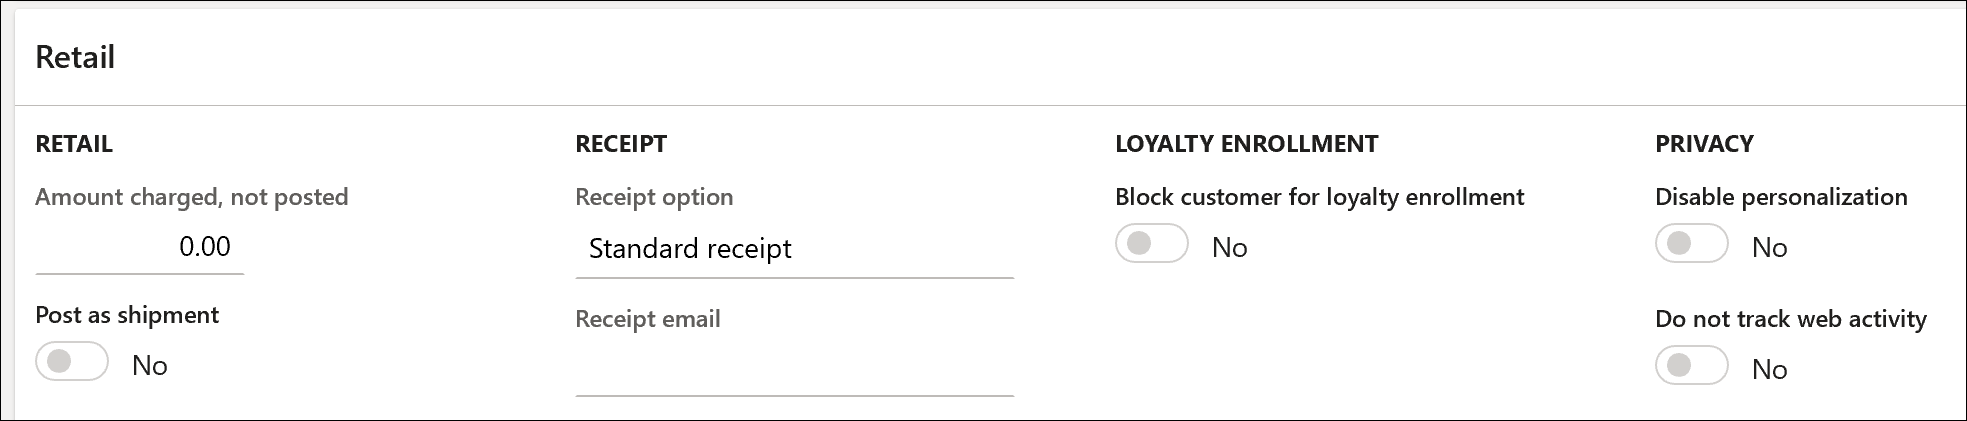Image resolution: width=1967 pixels, height=421 pixels.
Task: Click the "Receipt email" field label
Action: click(648, 319)
